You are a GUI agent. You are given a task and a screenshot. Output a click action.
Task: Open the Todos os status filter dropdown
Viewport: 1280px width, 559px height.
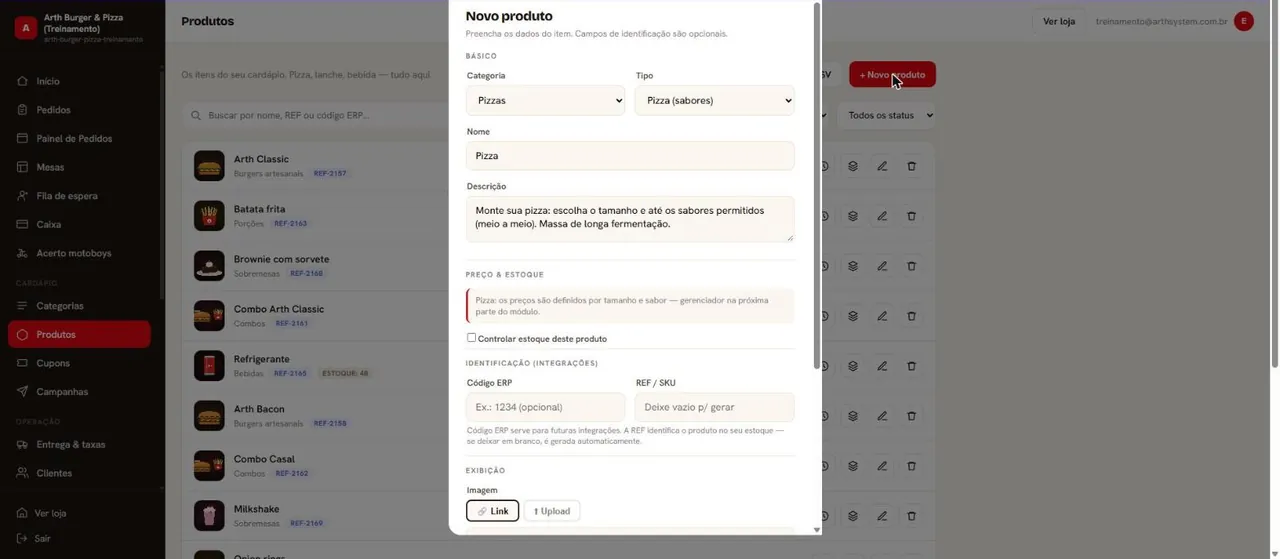click(887, 115)
